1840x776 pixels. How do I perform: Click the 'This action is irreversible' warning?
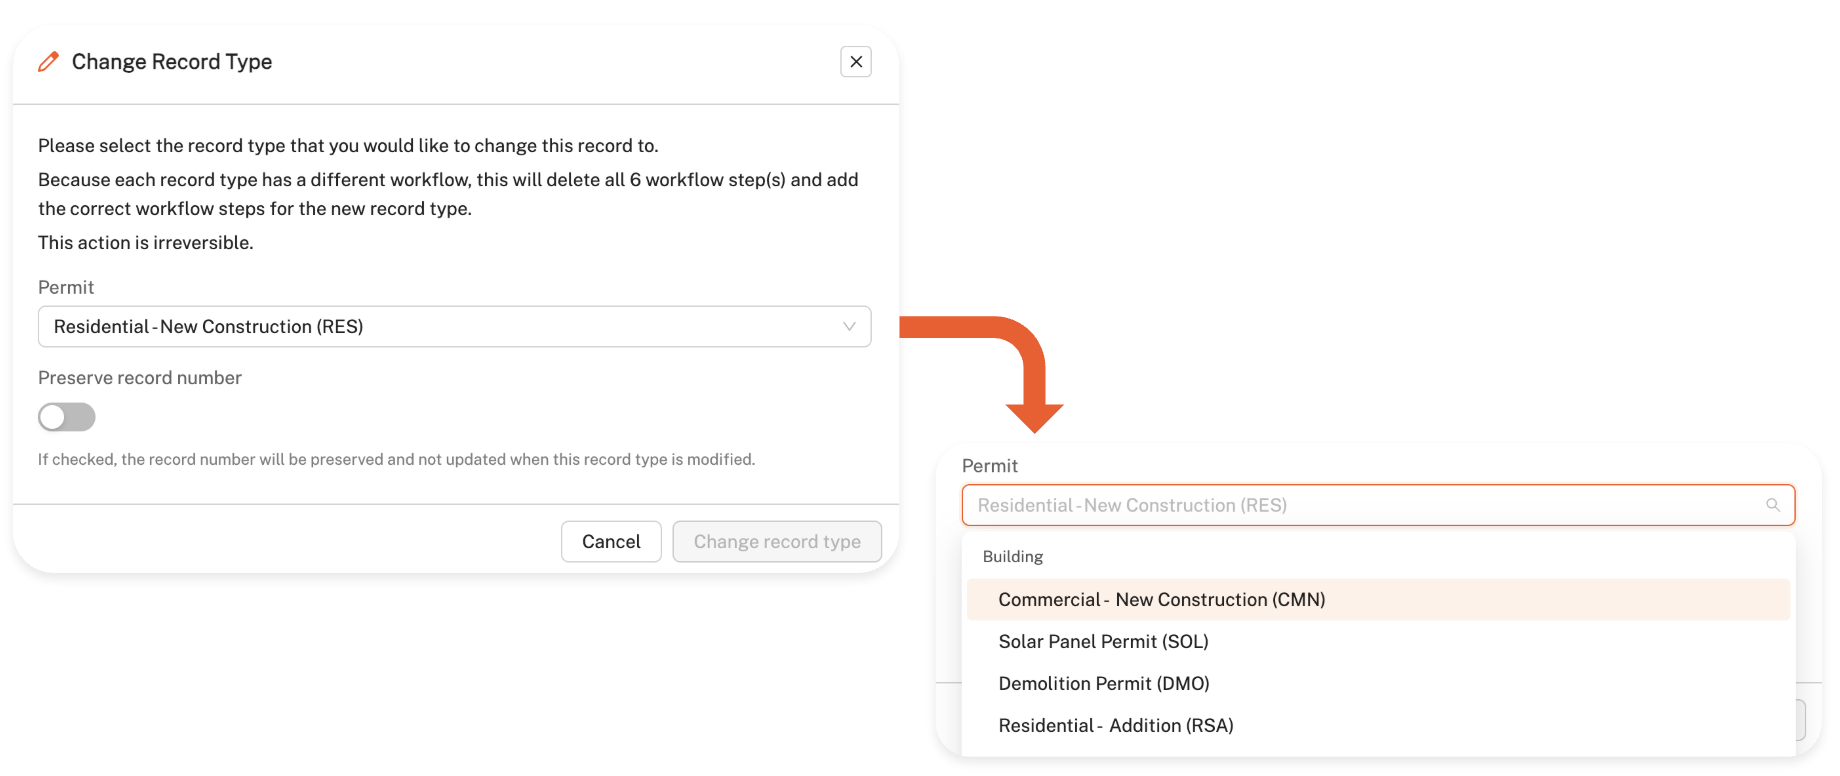[146, 243]
